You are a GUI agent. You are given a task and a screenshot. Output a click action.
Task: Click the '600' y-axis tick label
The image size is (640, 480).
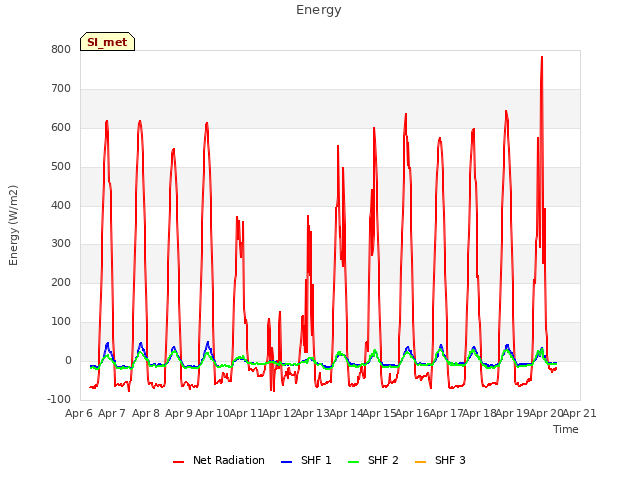click(61, 127)
